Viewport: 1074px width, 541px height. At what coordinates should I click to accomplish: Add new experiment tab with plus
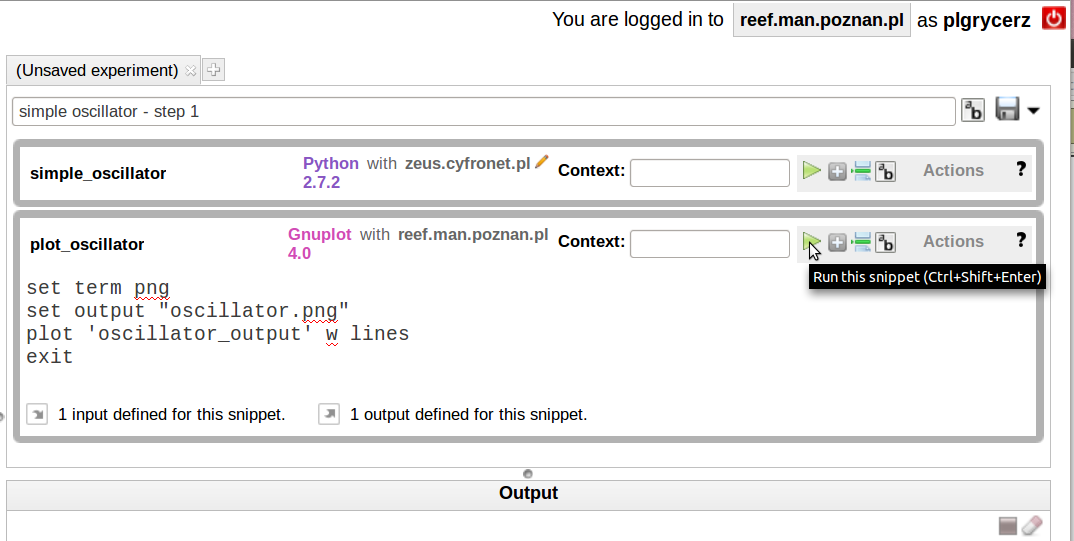click(x=214, y=70)
